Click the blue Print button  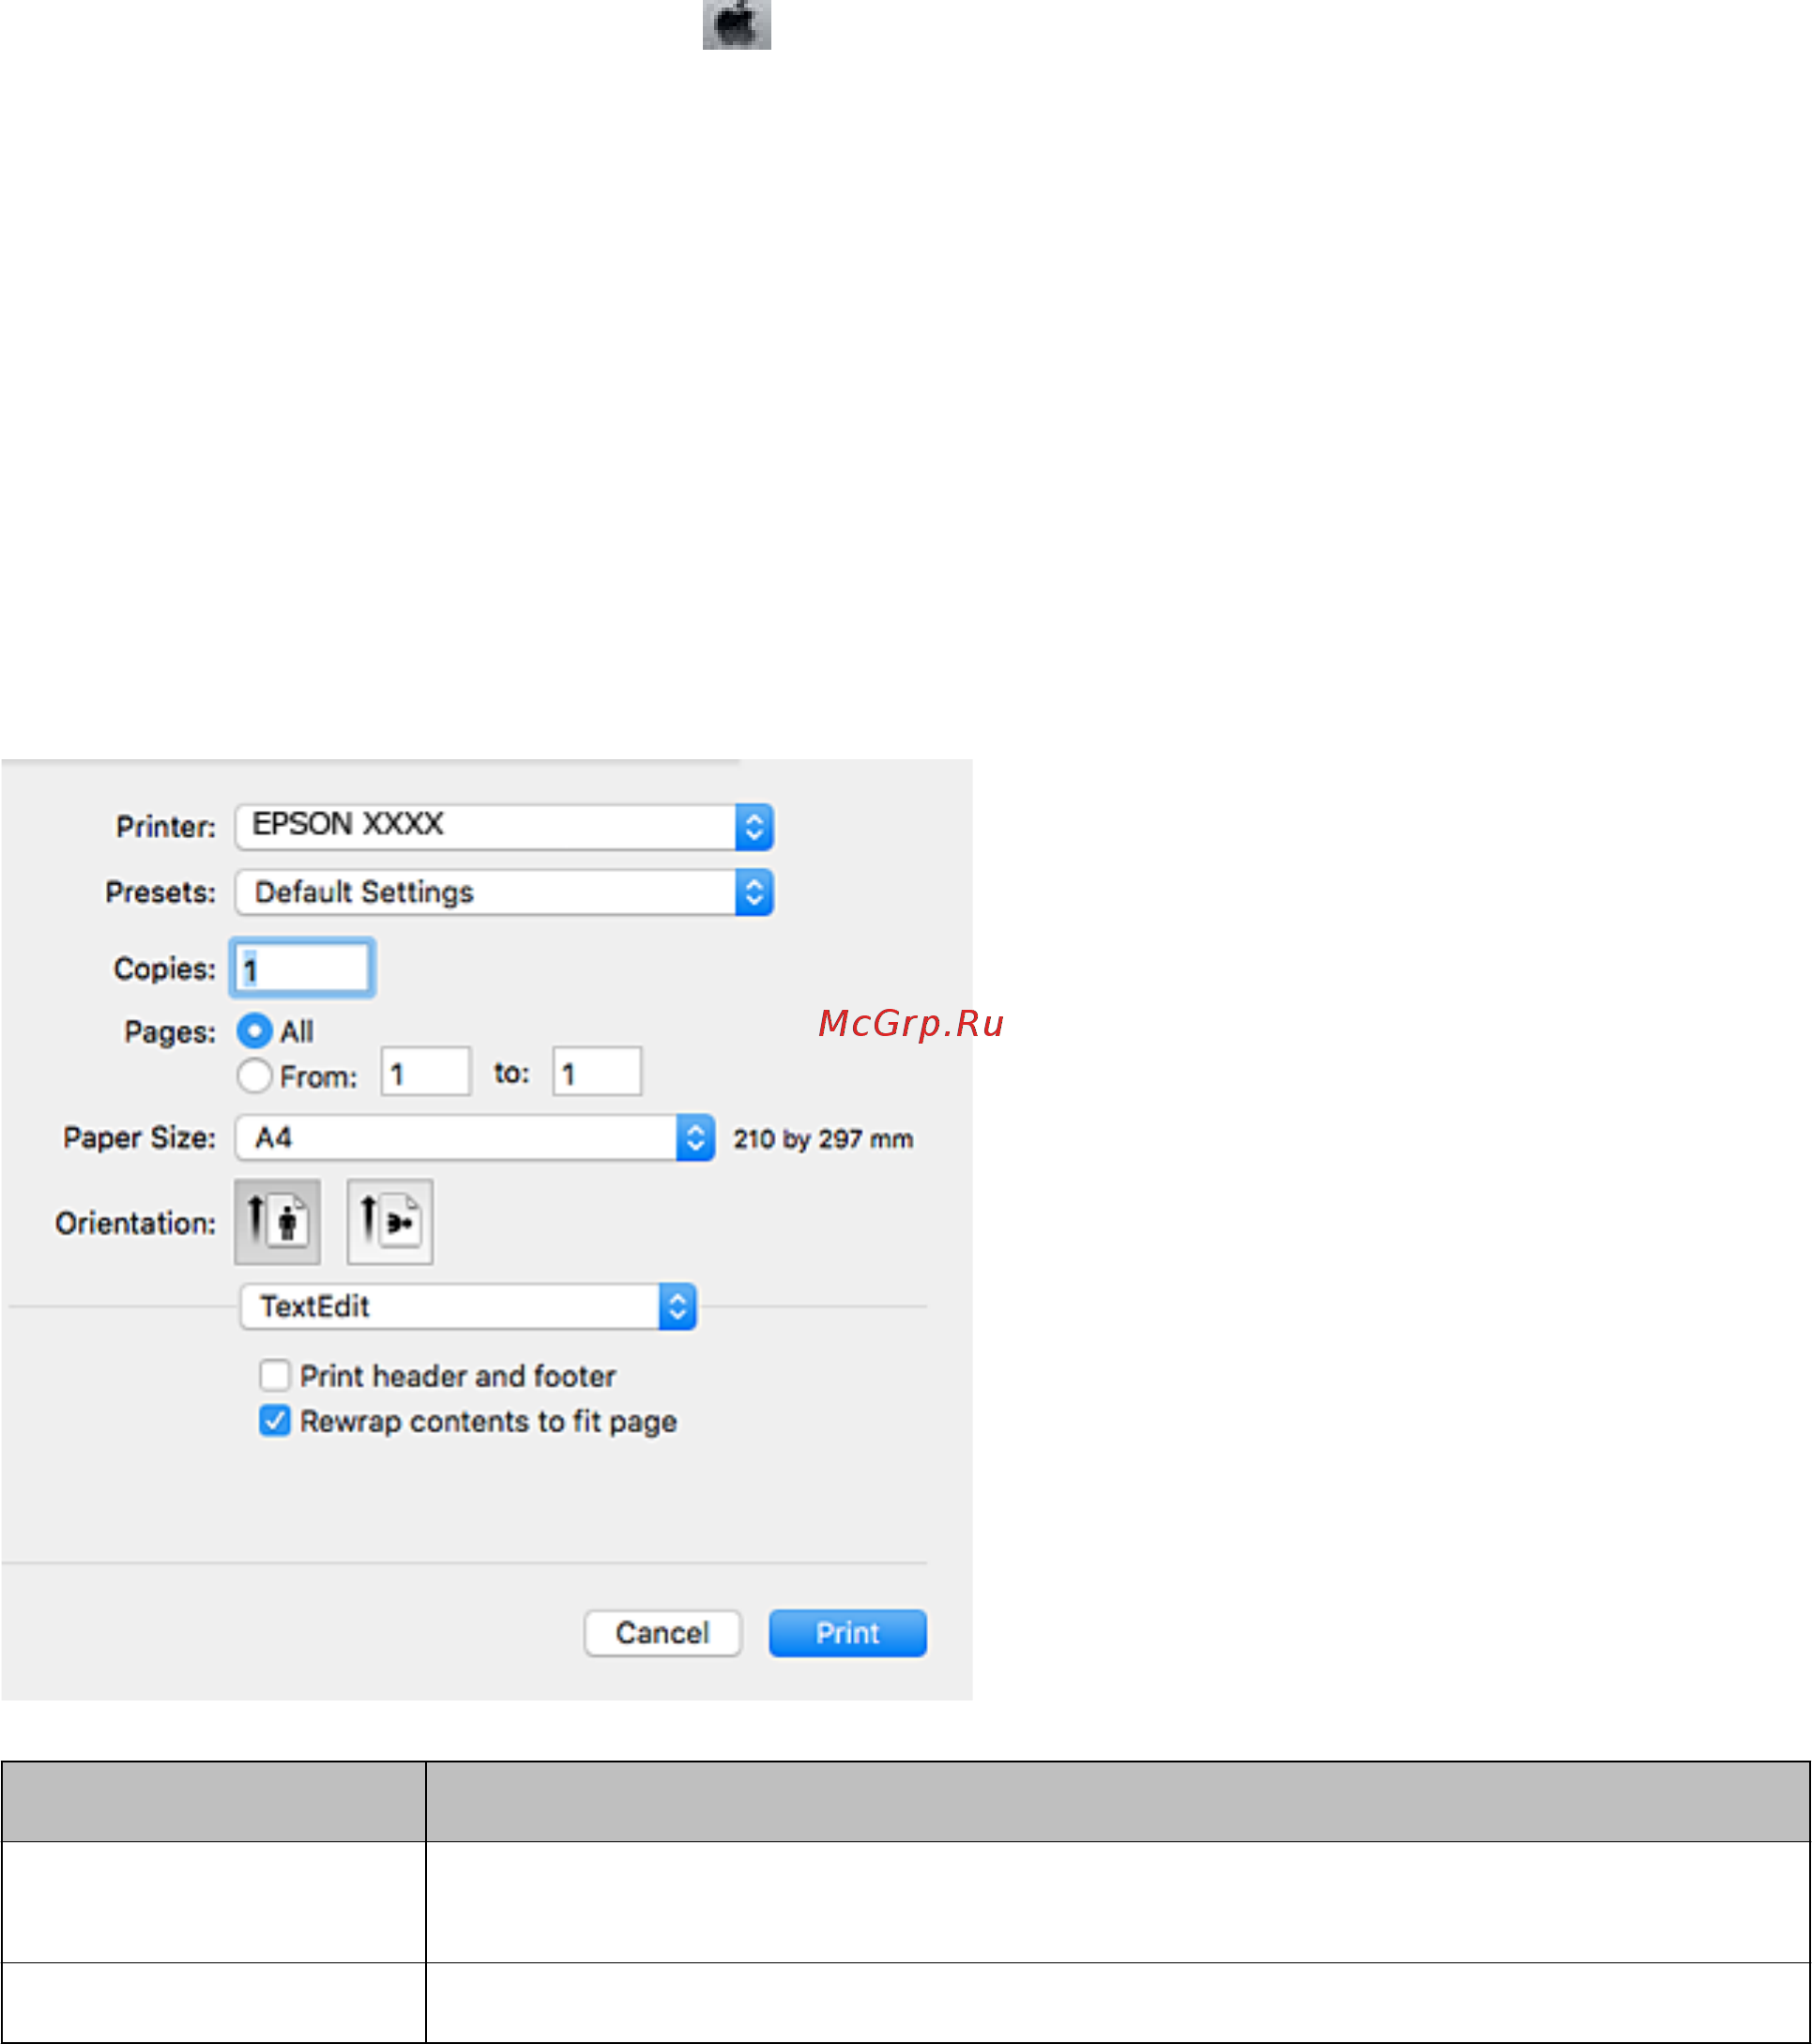tap(848, 1633)
